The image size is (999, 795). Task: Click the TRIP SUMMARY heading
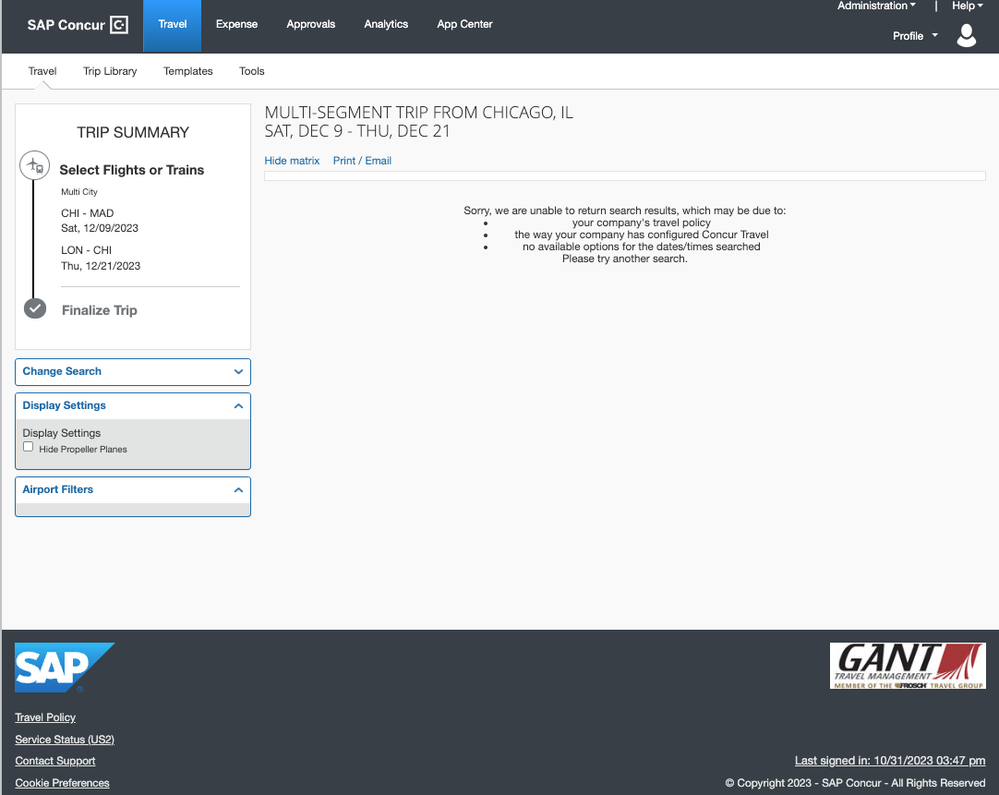pyautogui.click(x=133, y=132)
